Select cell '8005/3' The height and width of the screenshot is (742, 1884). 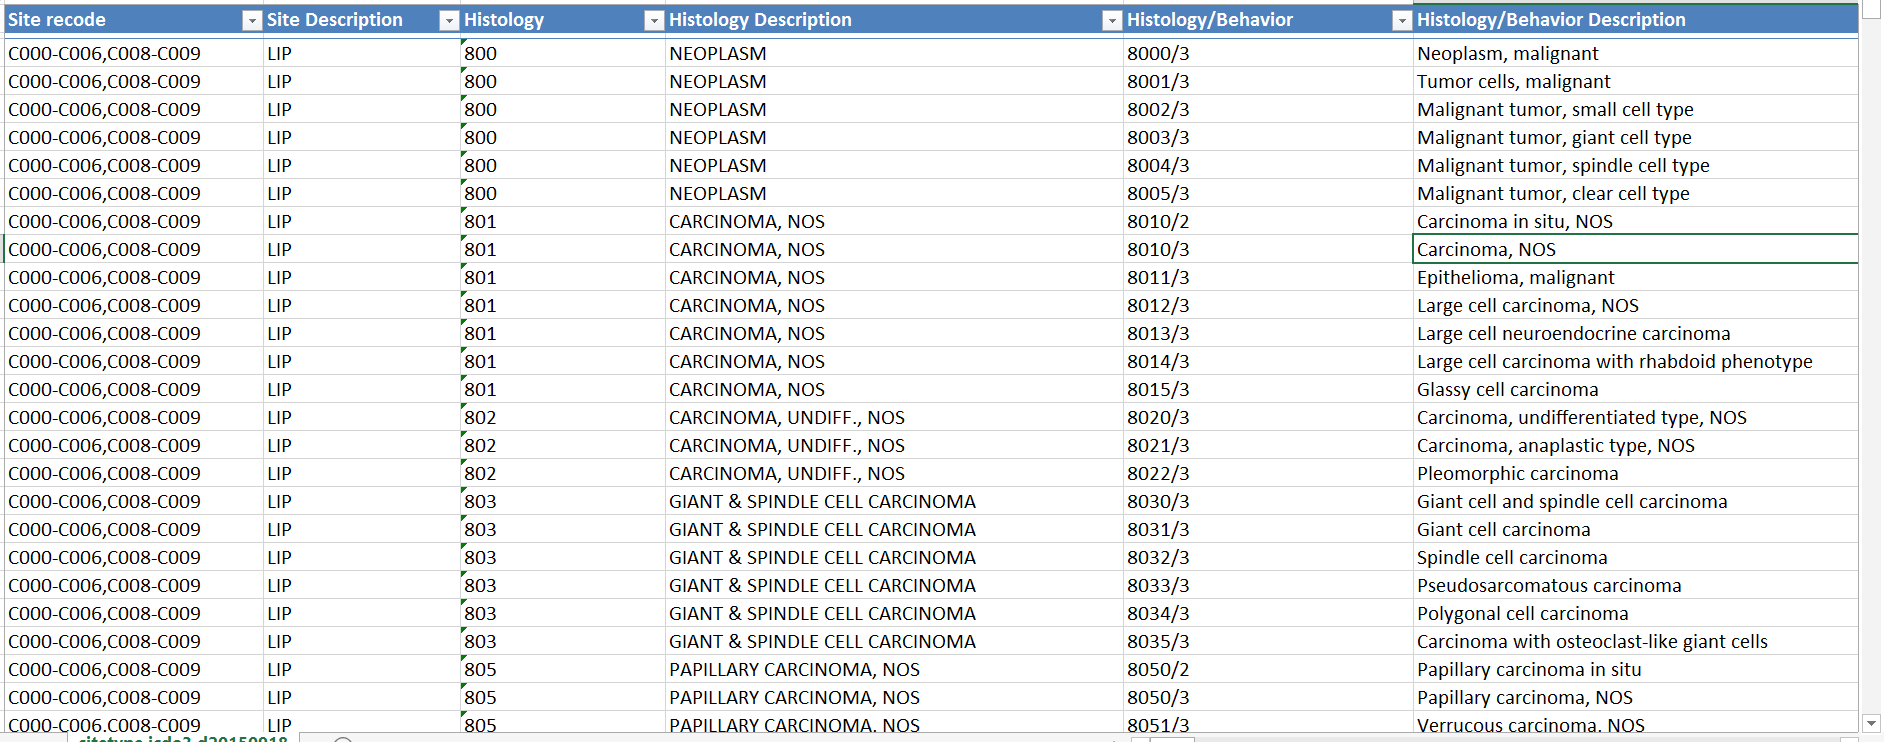[x=1268, y=193]
